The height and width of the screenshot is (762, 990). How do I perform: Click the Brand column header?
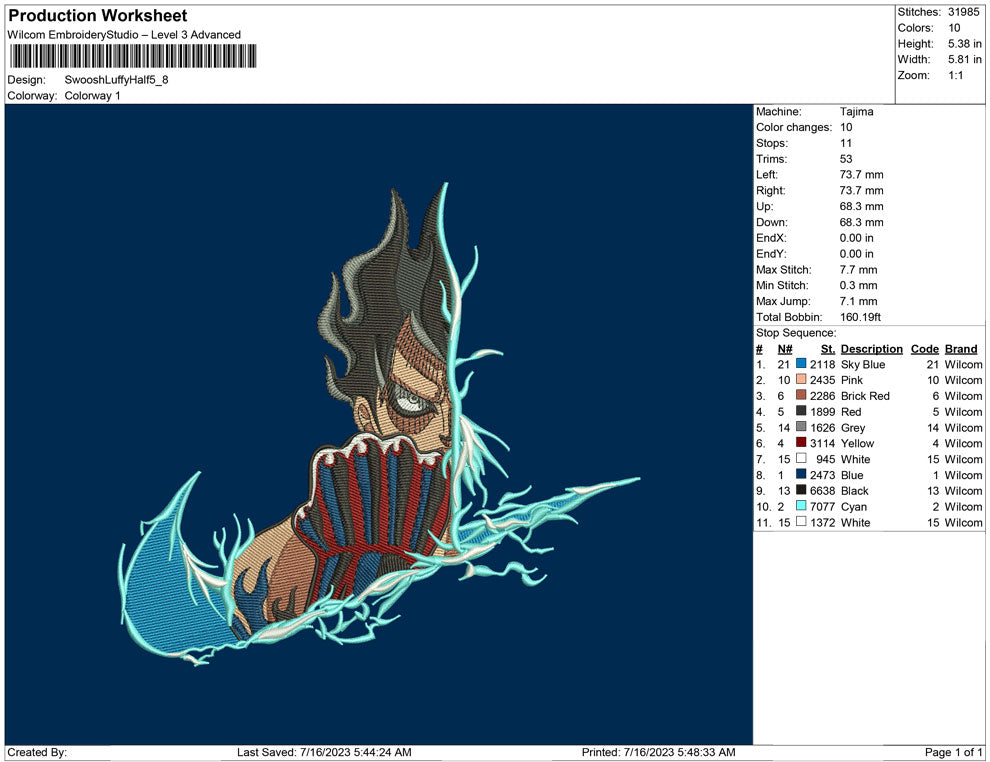[x=961, y=349]
